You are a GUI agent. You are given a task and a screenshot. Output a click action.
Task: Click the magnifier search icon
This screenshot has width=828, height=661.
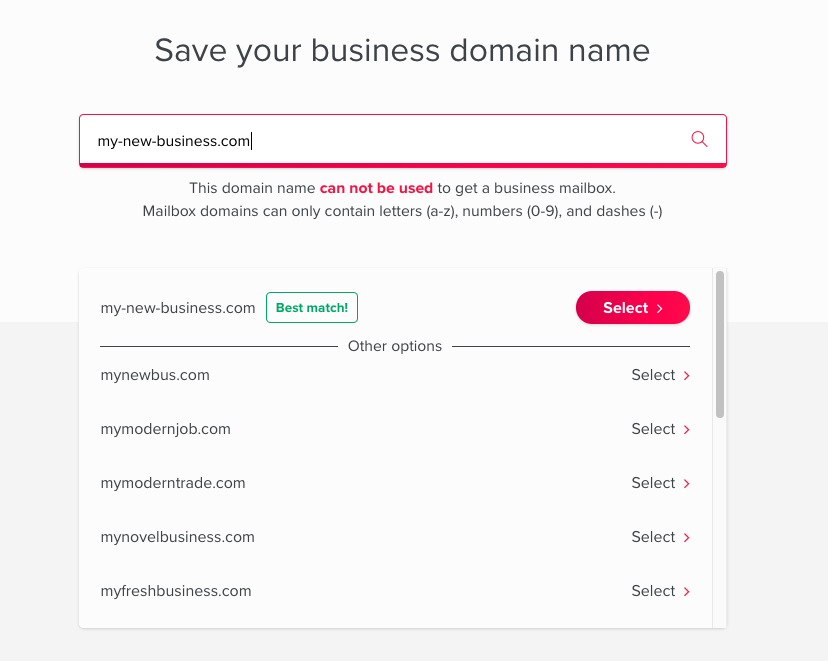point(699,139)
